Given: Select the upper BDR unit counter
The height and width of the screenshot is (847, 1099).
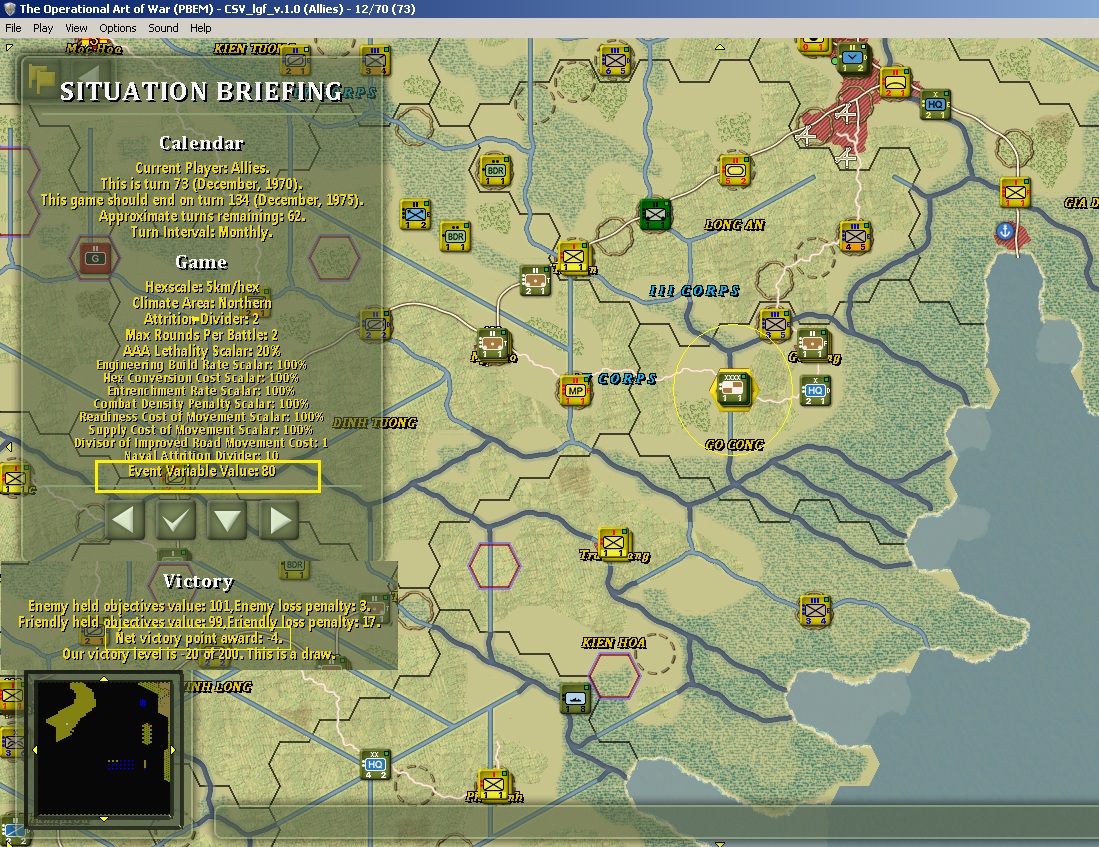Looking at the screenshot, I should click(495, 171).
